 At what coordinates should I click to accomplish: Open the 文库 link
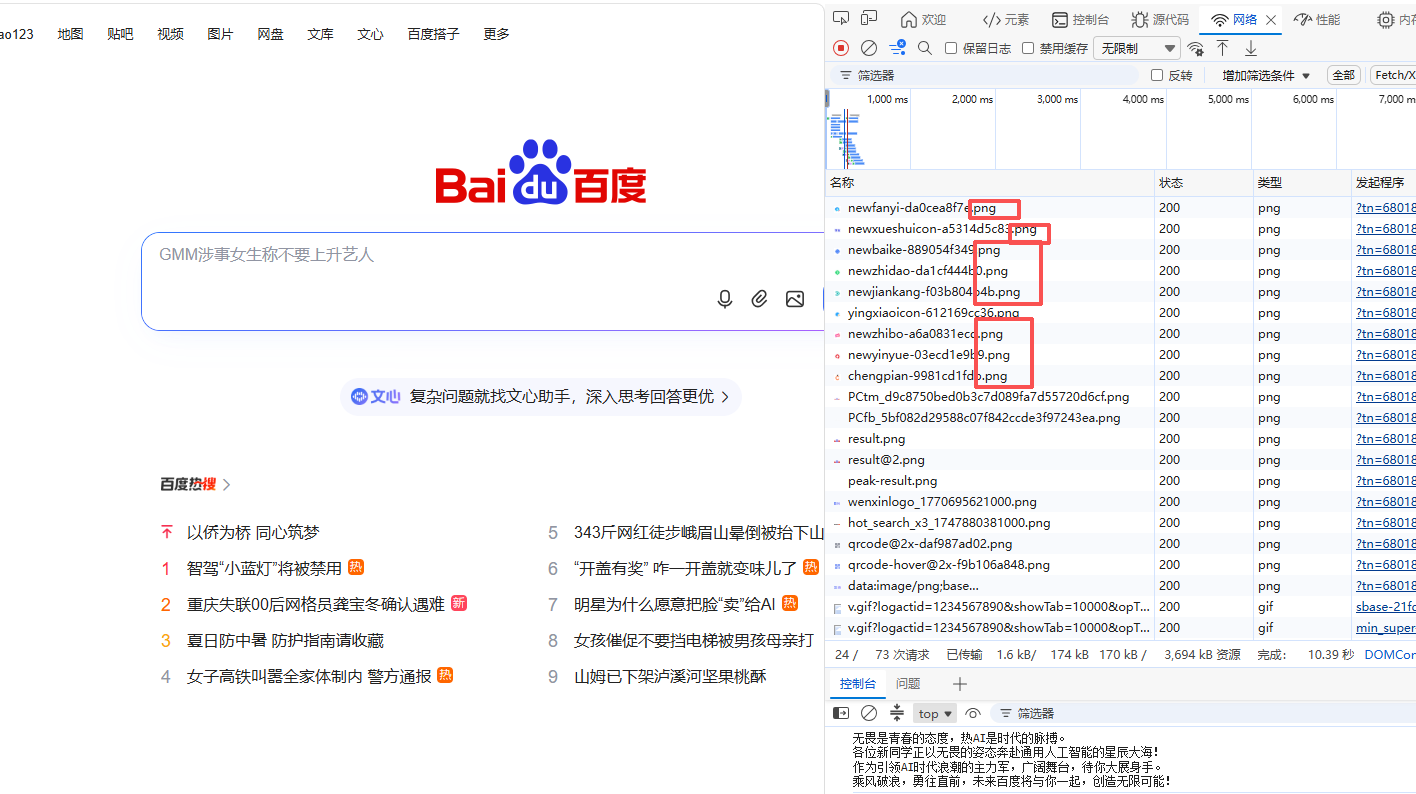point(320,34)
